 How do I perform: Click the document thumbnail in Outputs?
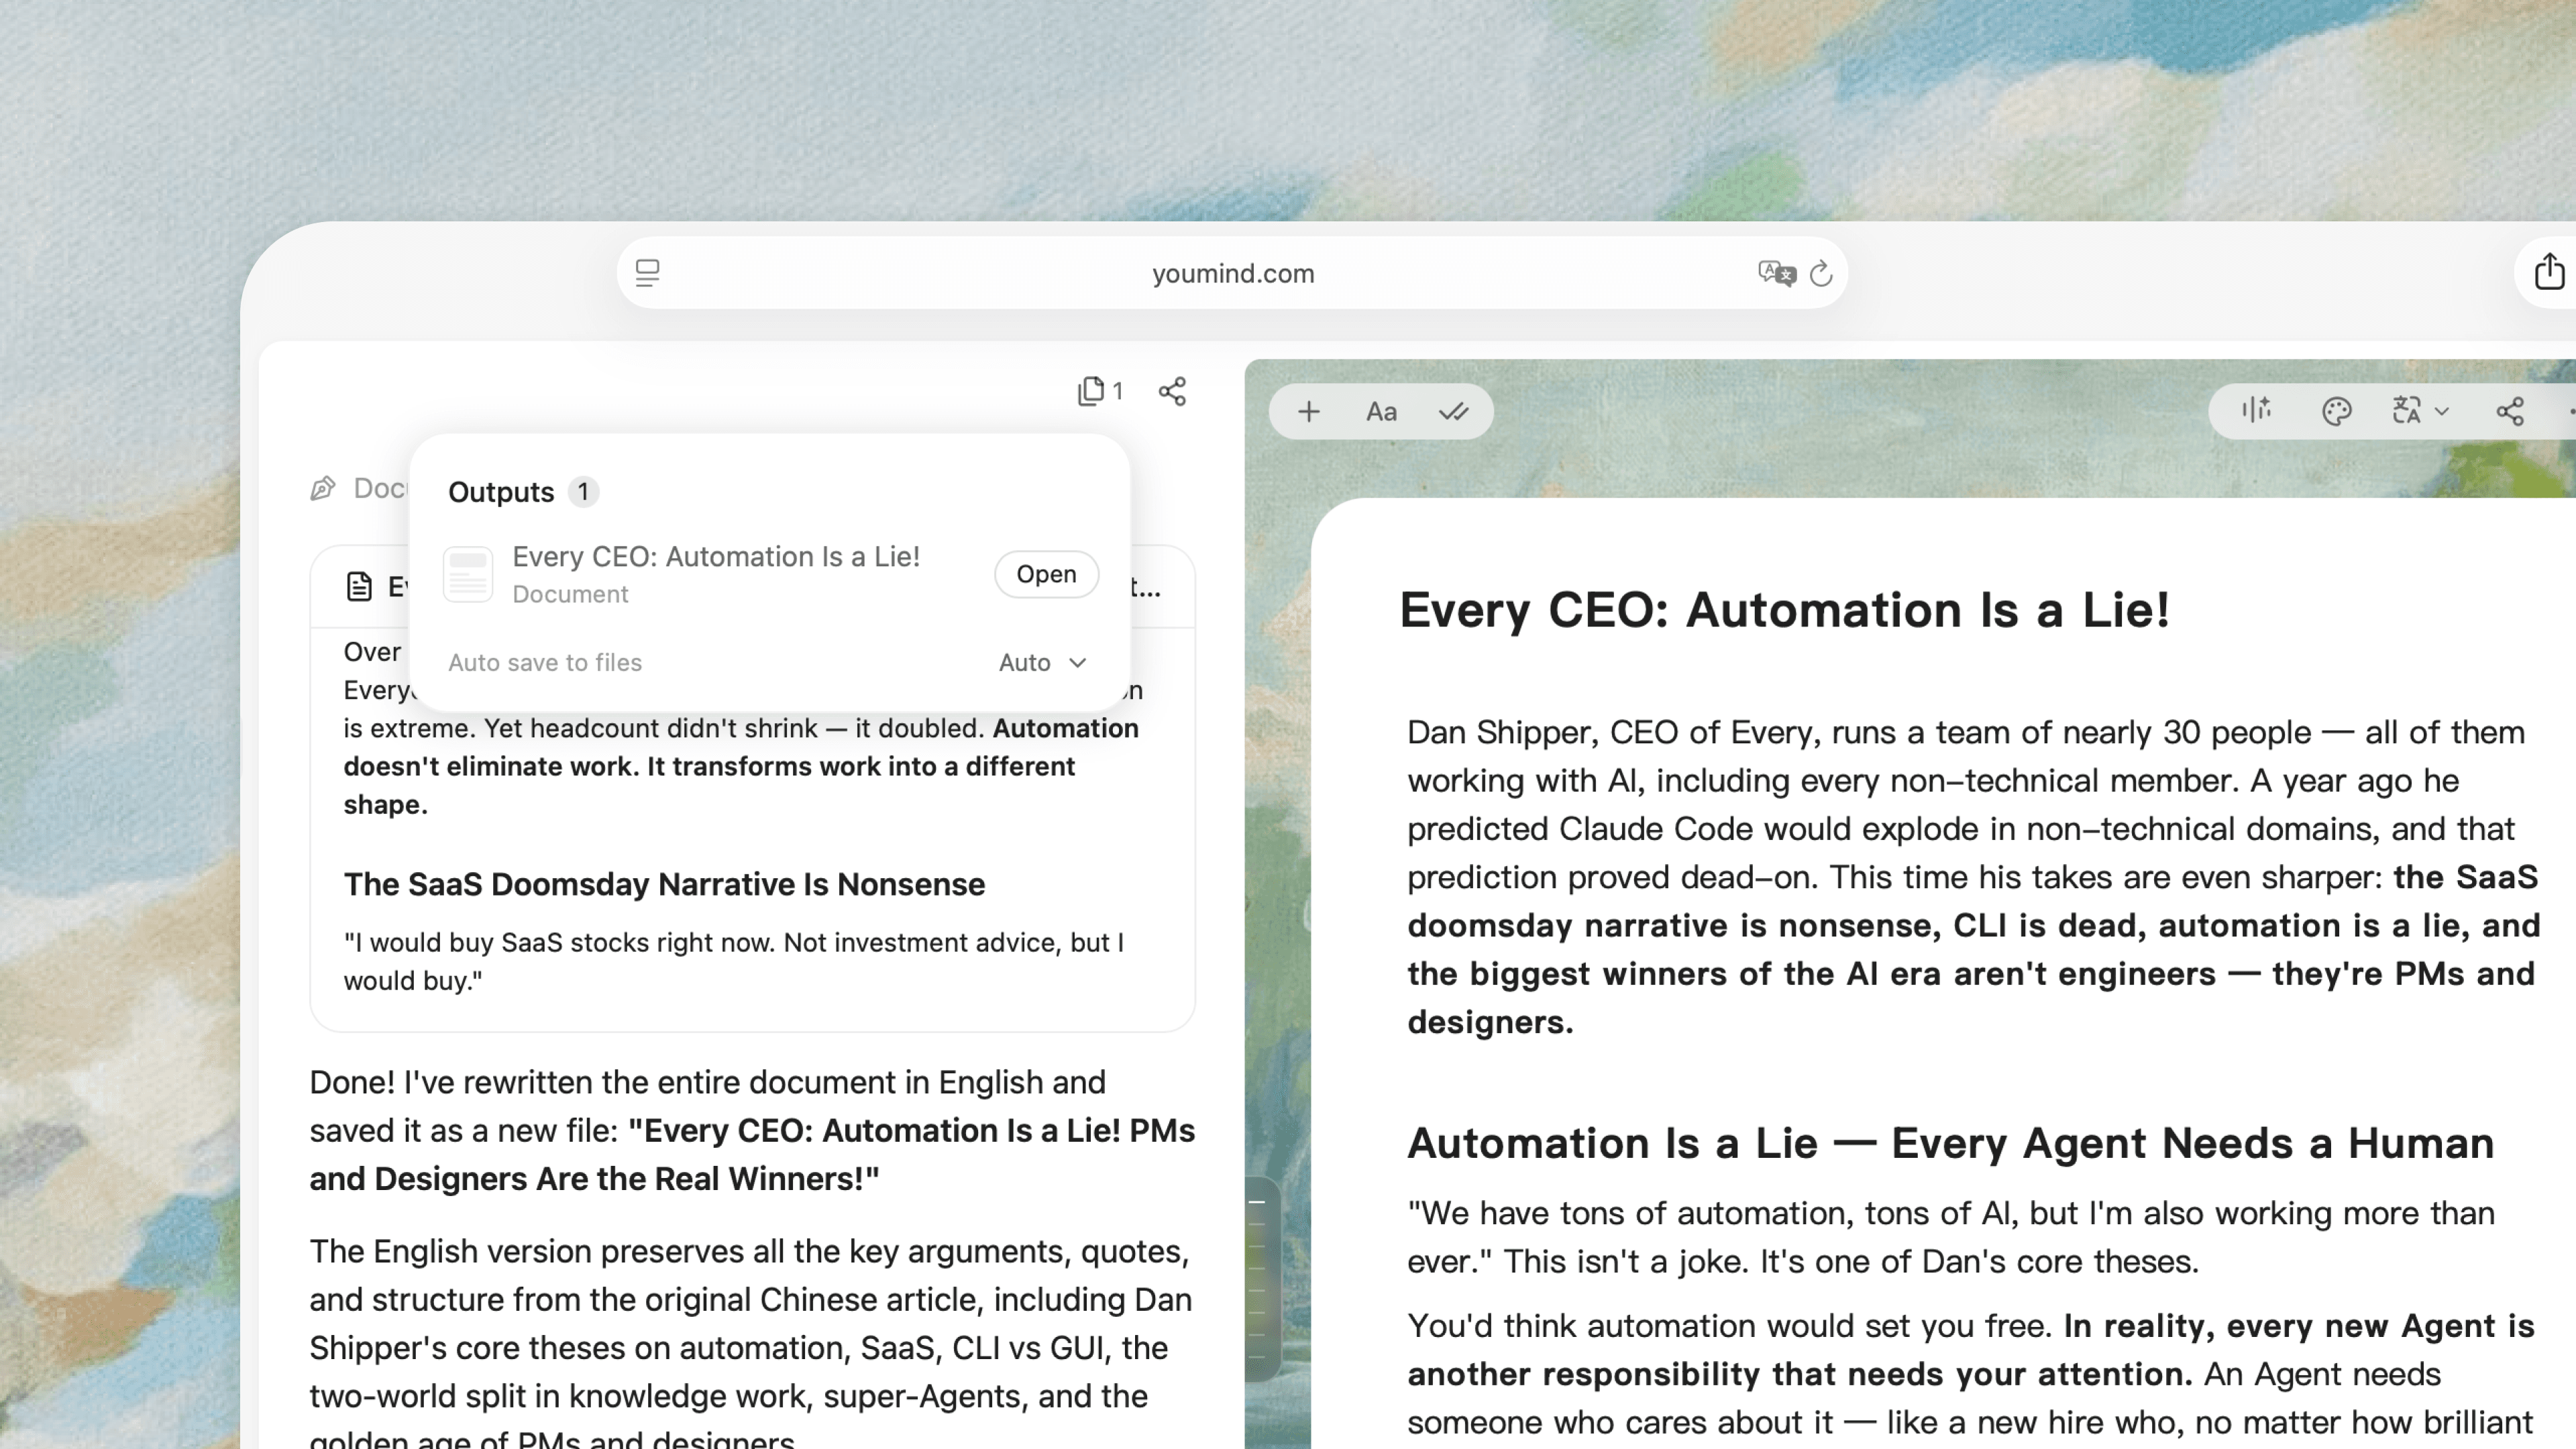coord(468,574)
